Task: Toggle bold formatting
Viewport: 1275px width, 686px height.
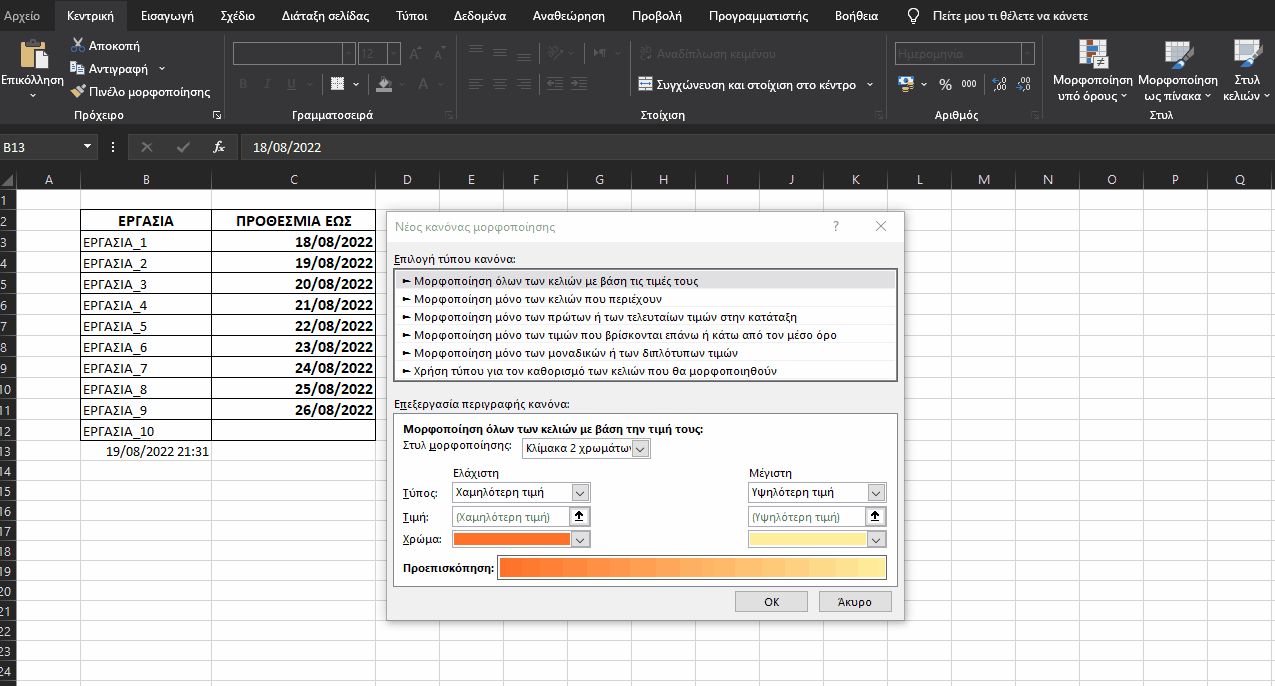Action: (241, 84)
